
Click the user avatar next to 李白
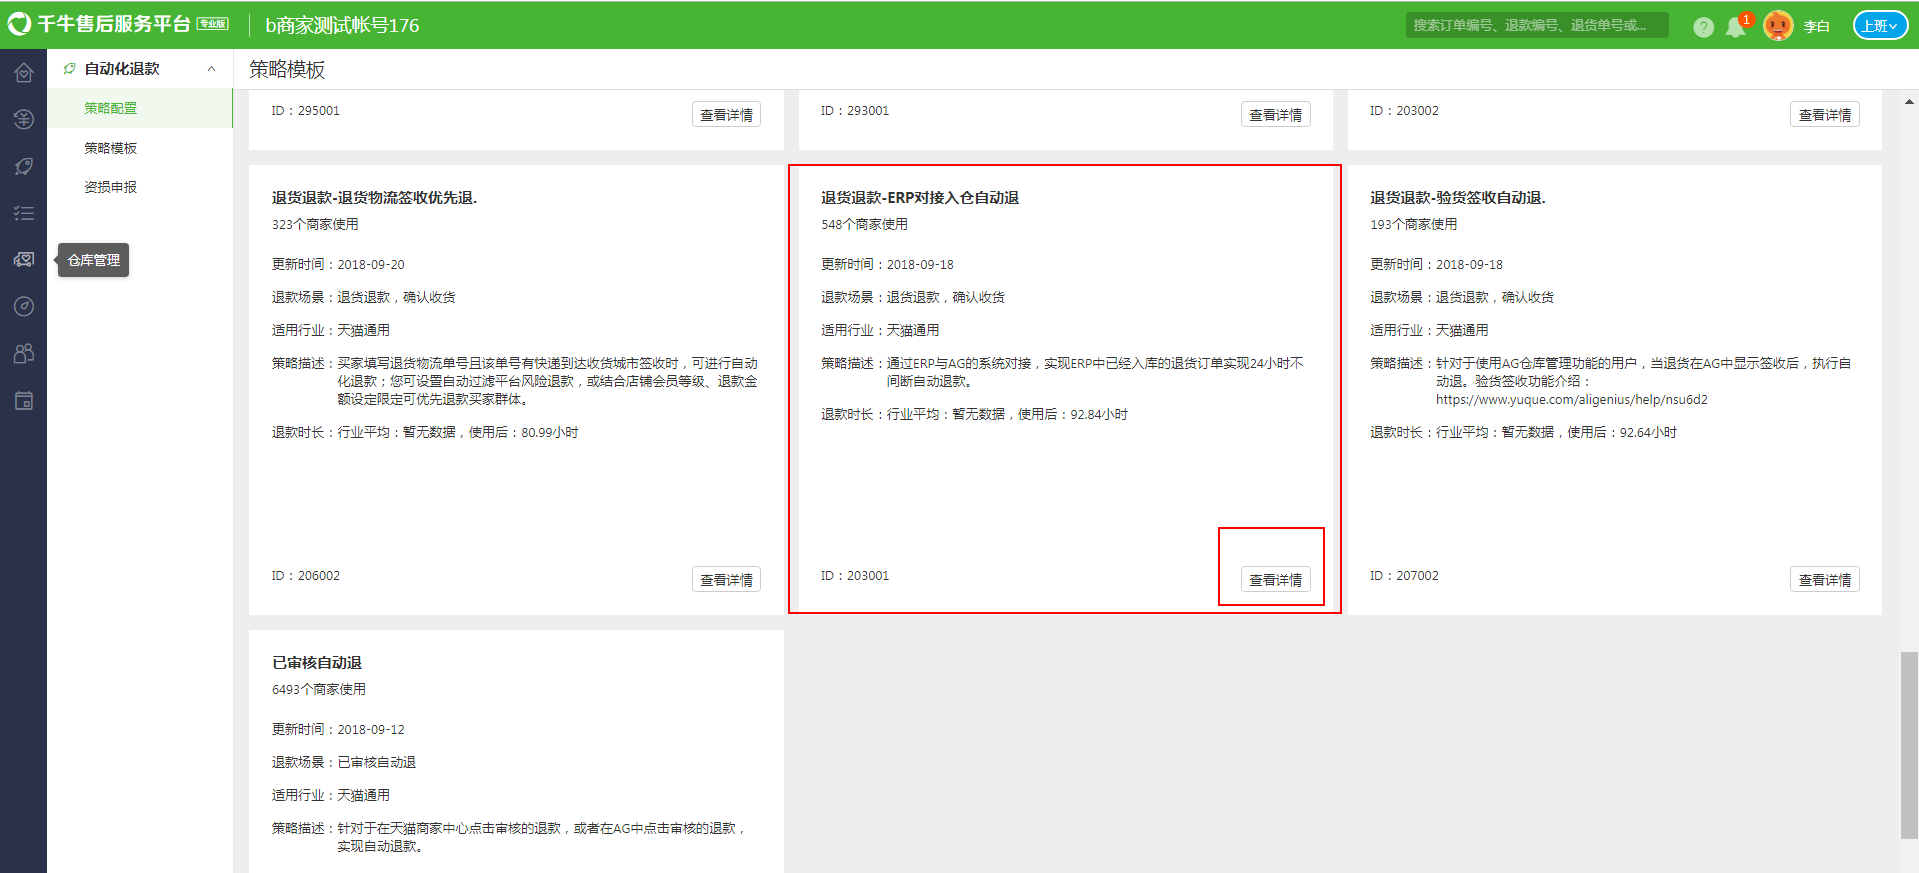pyautogui.click(x=1778, y=25)
